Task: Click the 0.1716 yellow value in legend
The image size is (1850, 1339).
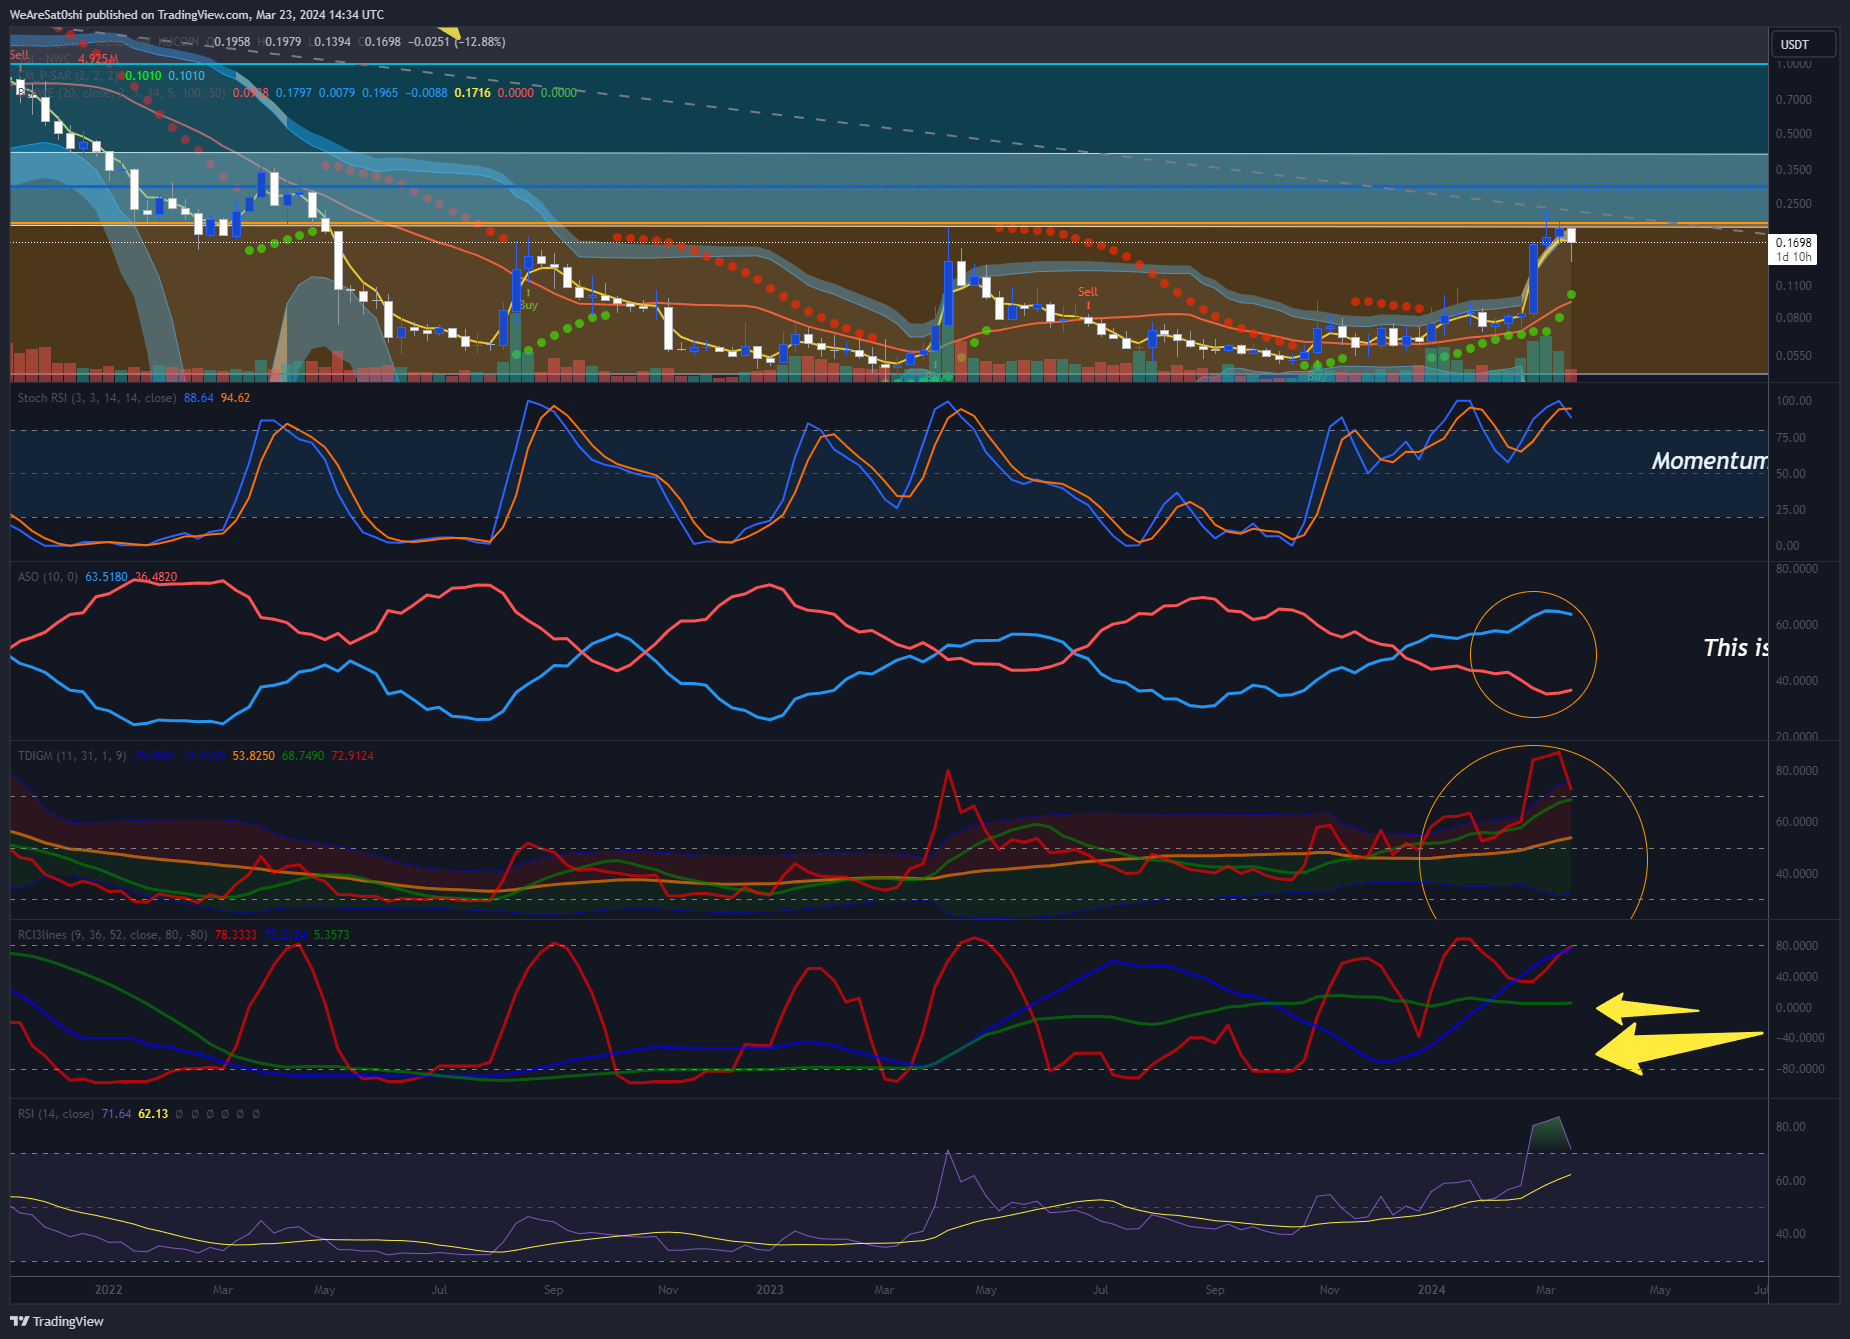Action: tap(472, 93)
